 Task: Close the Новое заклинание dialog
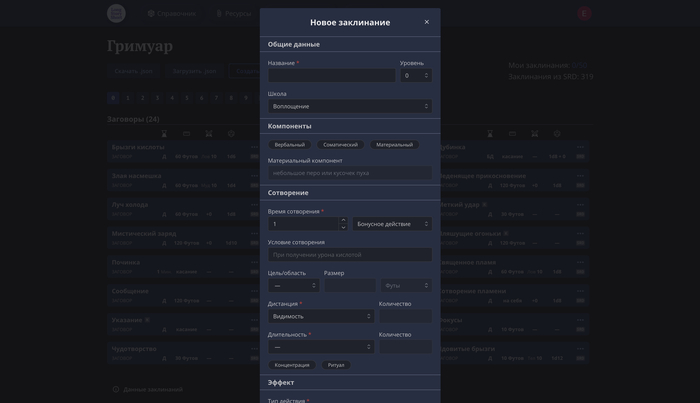[426, 22]
